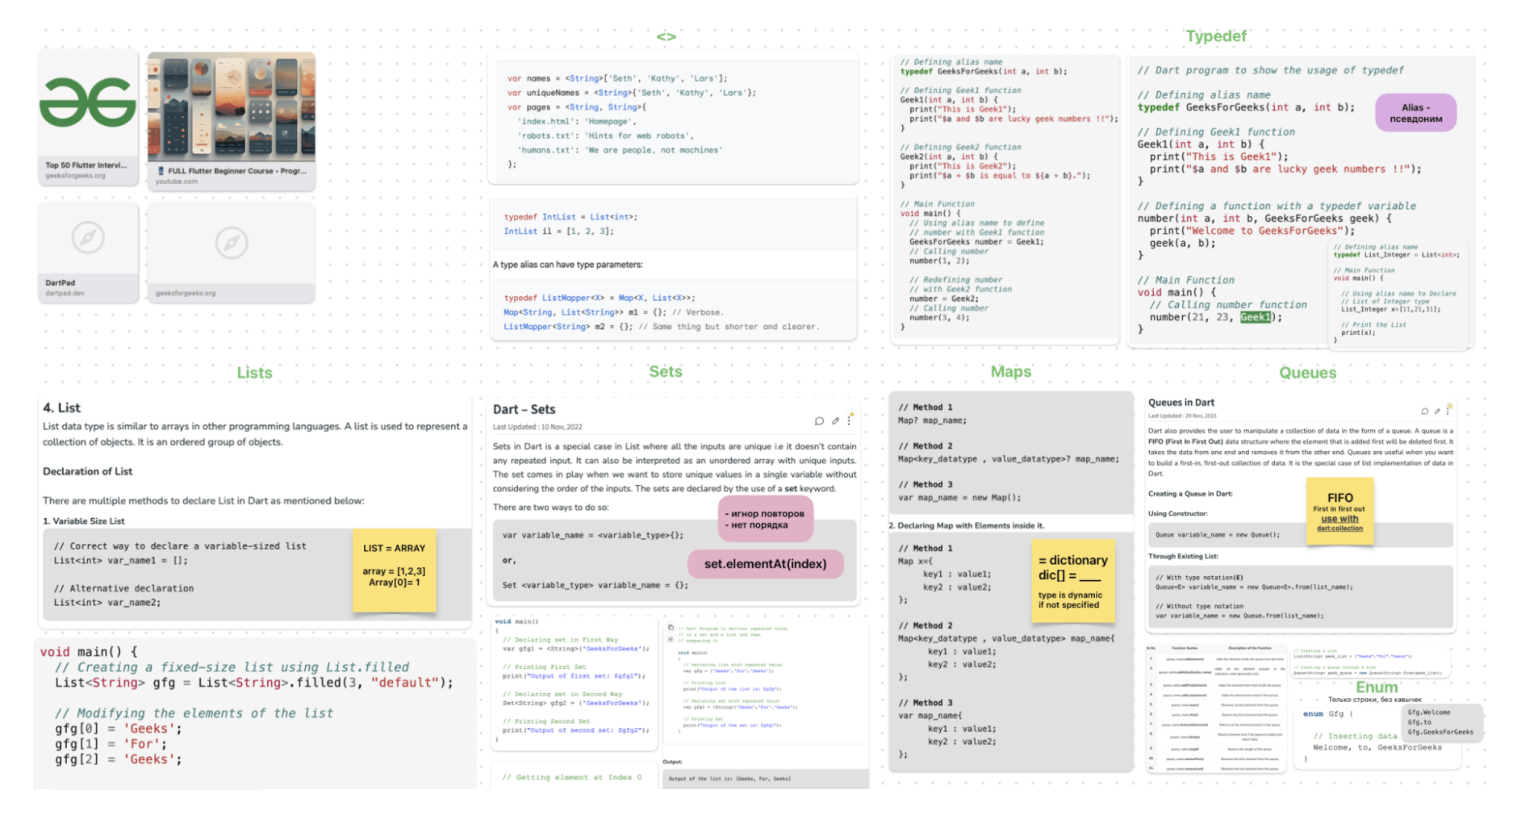The image size is (1520, 834).
Task: Select the yellow '= dictionary' sticky note
Action: coord(1072,582)
